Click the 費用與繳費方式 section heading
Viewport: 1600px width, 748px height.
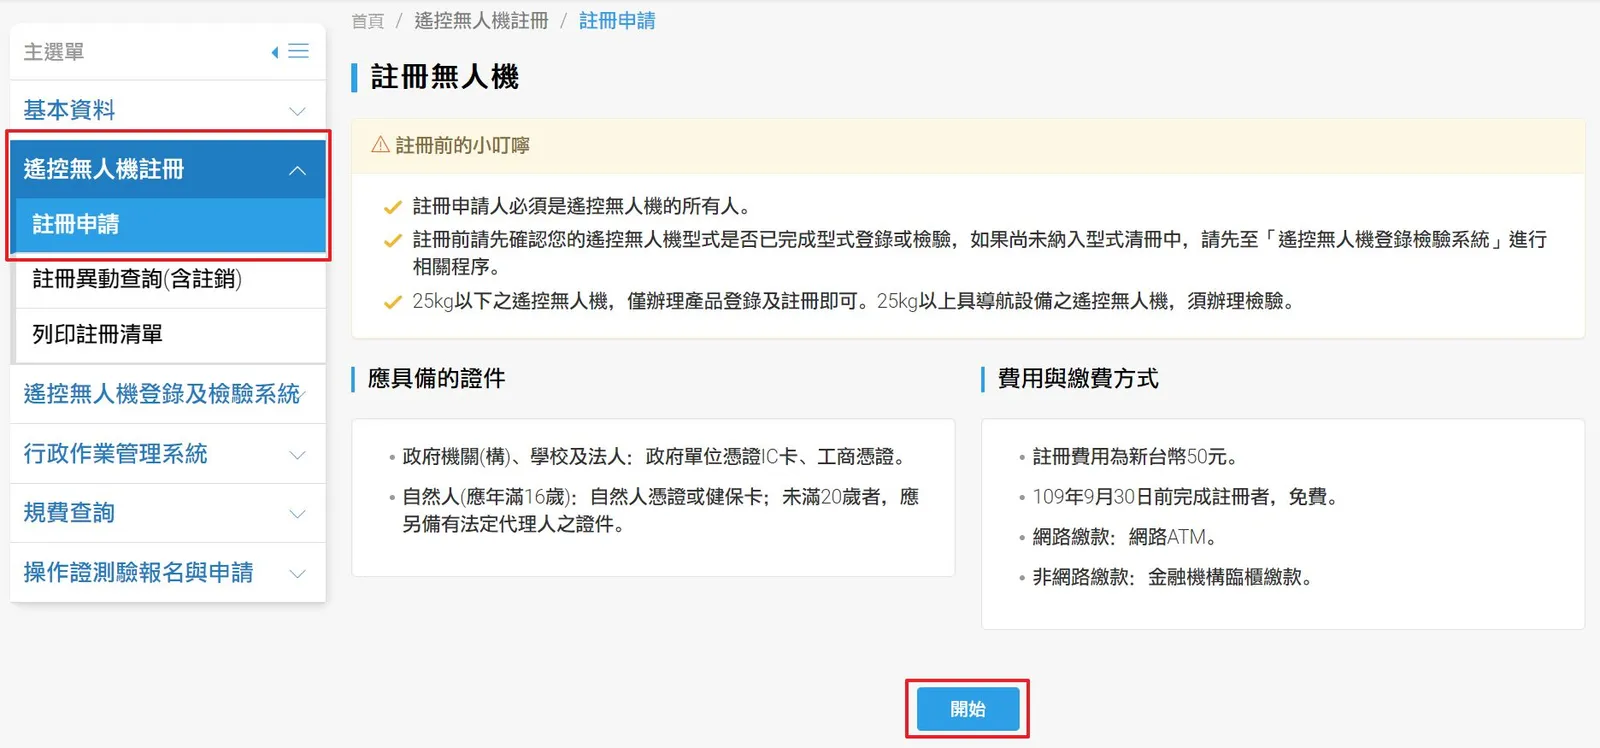point(1078,378)
